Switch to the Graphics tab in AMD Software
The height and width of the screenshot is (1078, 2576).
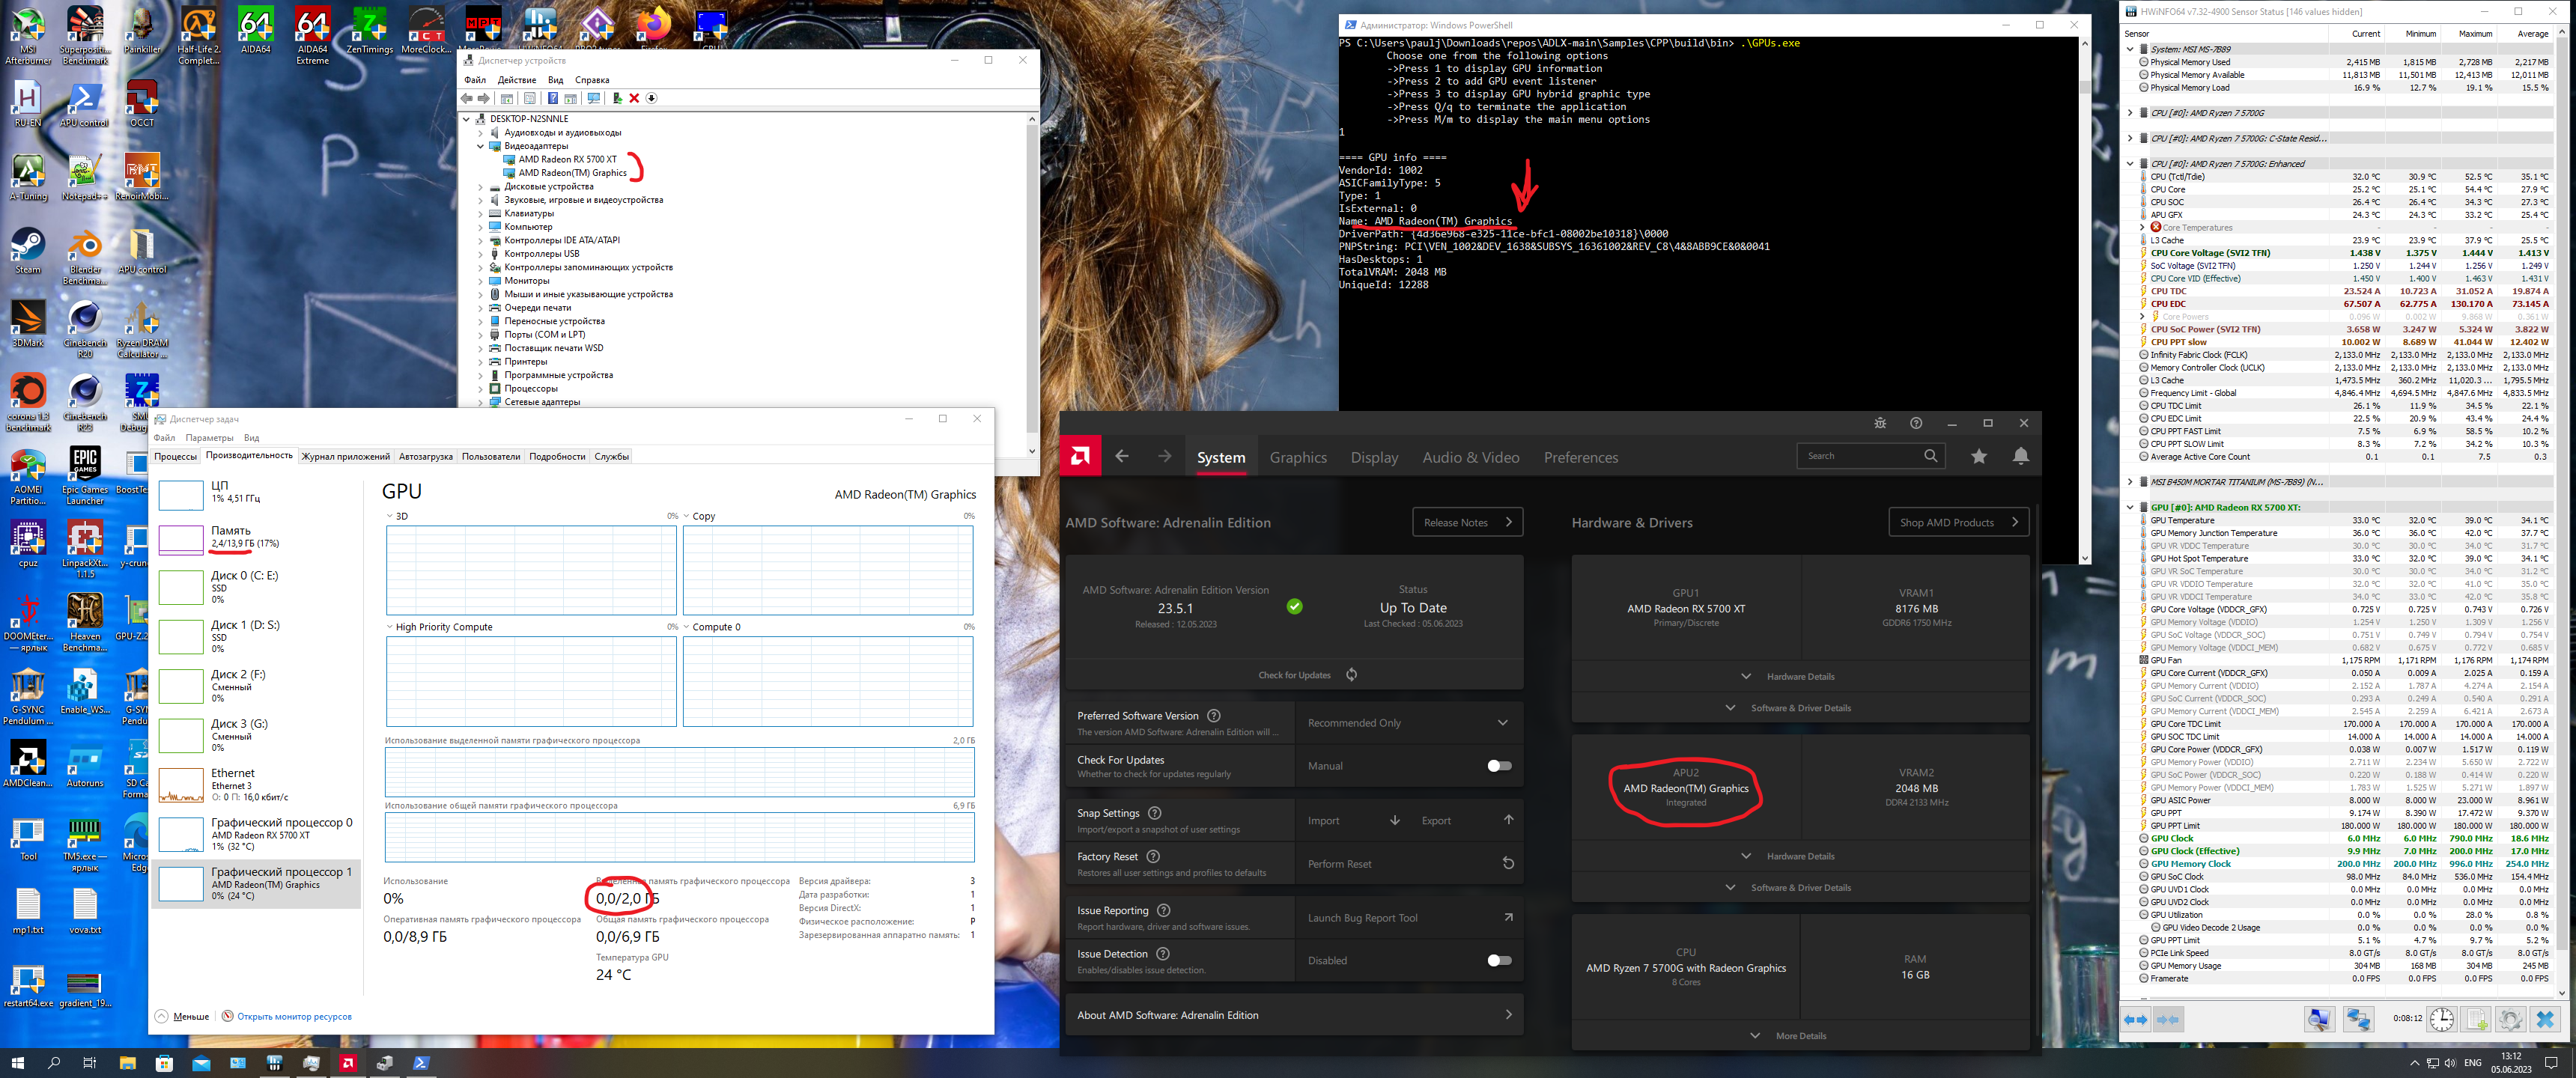(1297, 457)
